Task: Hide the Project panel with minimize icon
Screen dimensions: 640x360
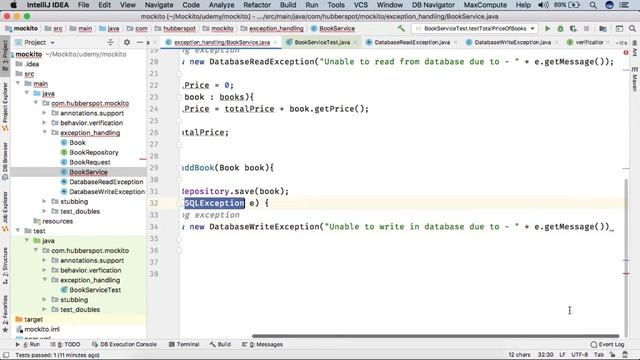Action: click(x=140, y=42)
